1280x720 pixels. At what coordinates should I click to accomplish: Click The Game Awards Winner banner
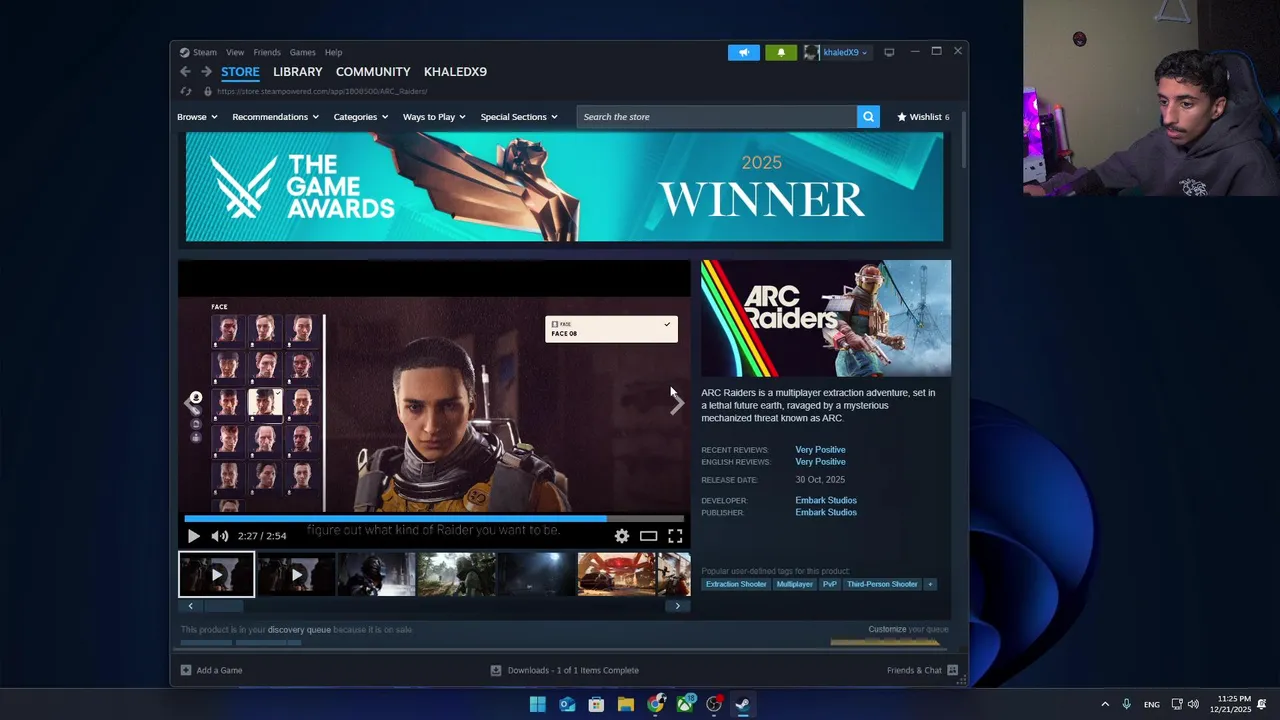564,187
